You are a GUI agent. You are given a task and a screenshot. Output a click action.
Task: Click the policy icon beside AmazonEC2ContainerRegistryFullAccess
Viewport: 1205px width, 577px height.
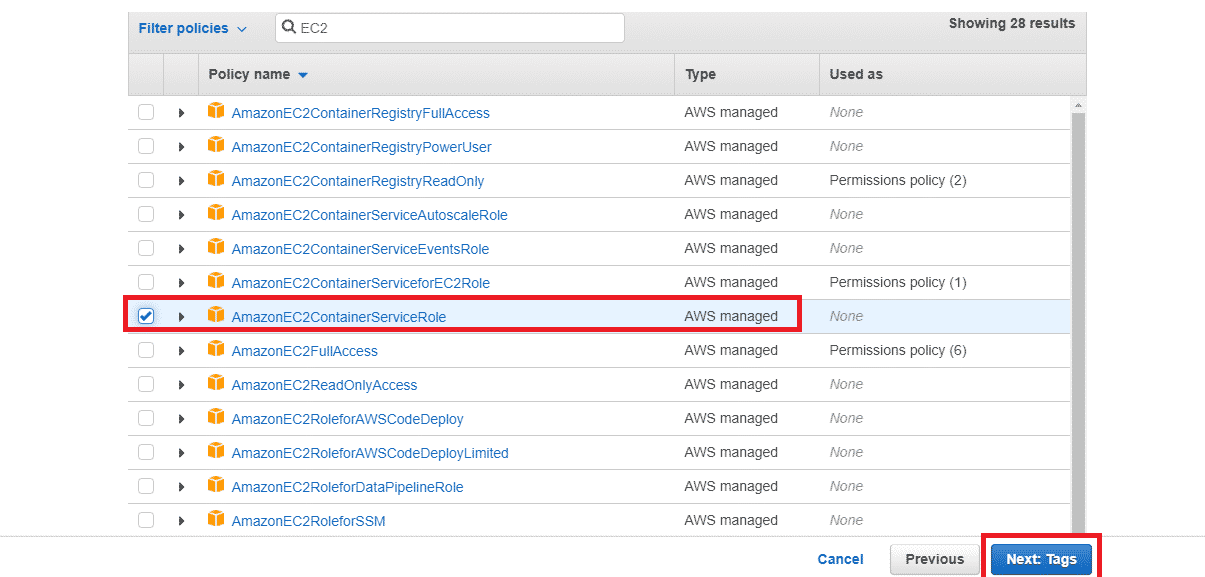coord(216,112)
